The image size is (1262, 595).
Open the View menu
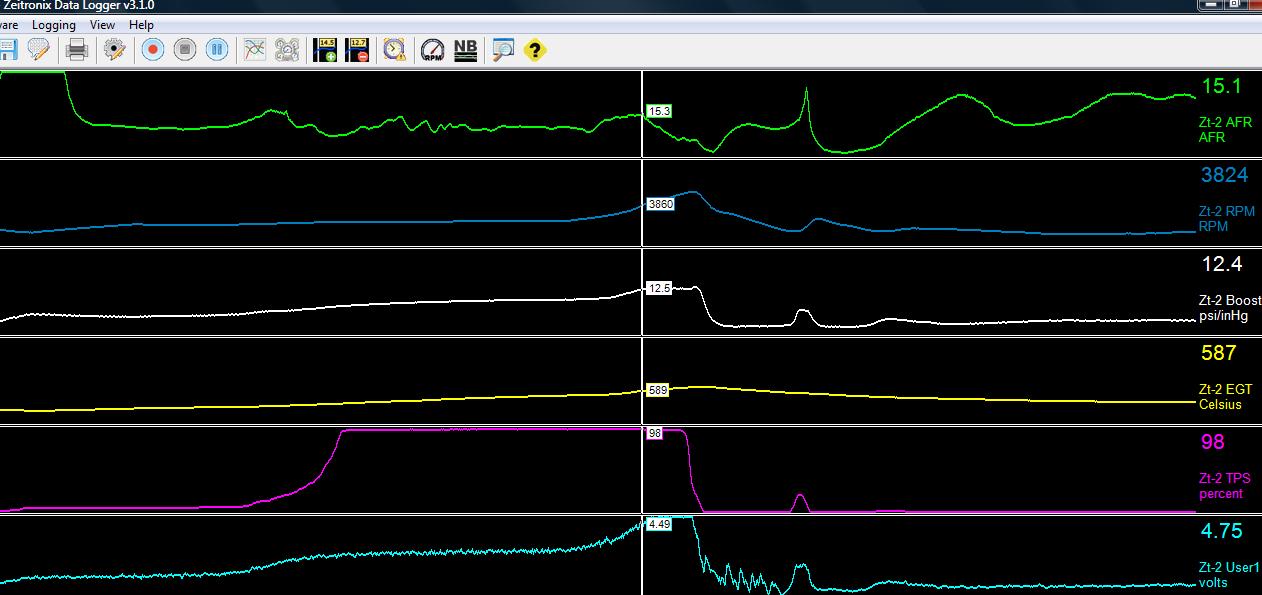pos(101,24)
